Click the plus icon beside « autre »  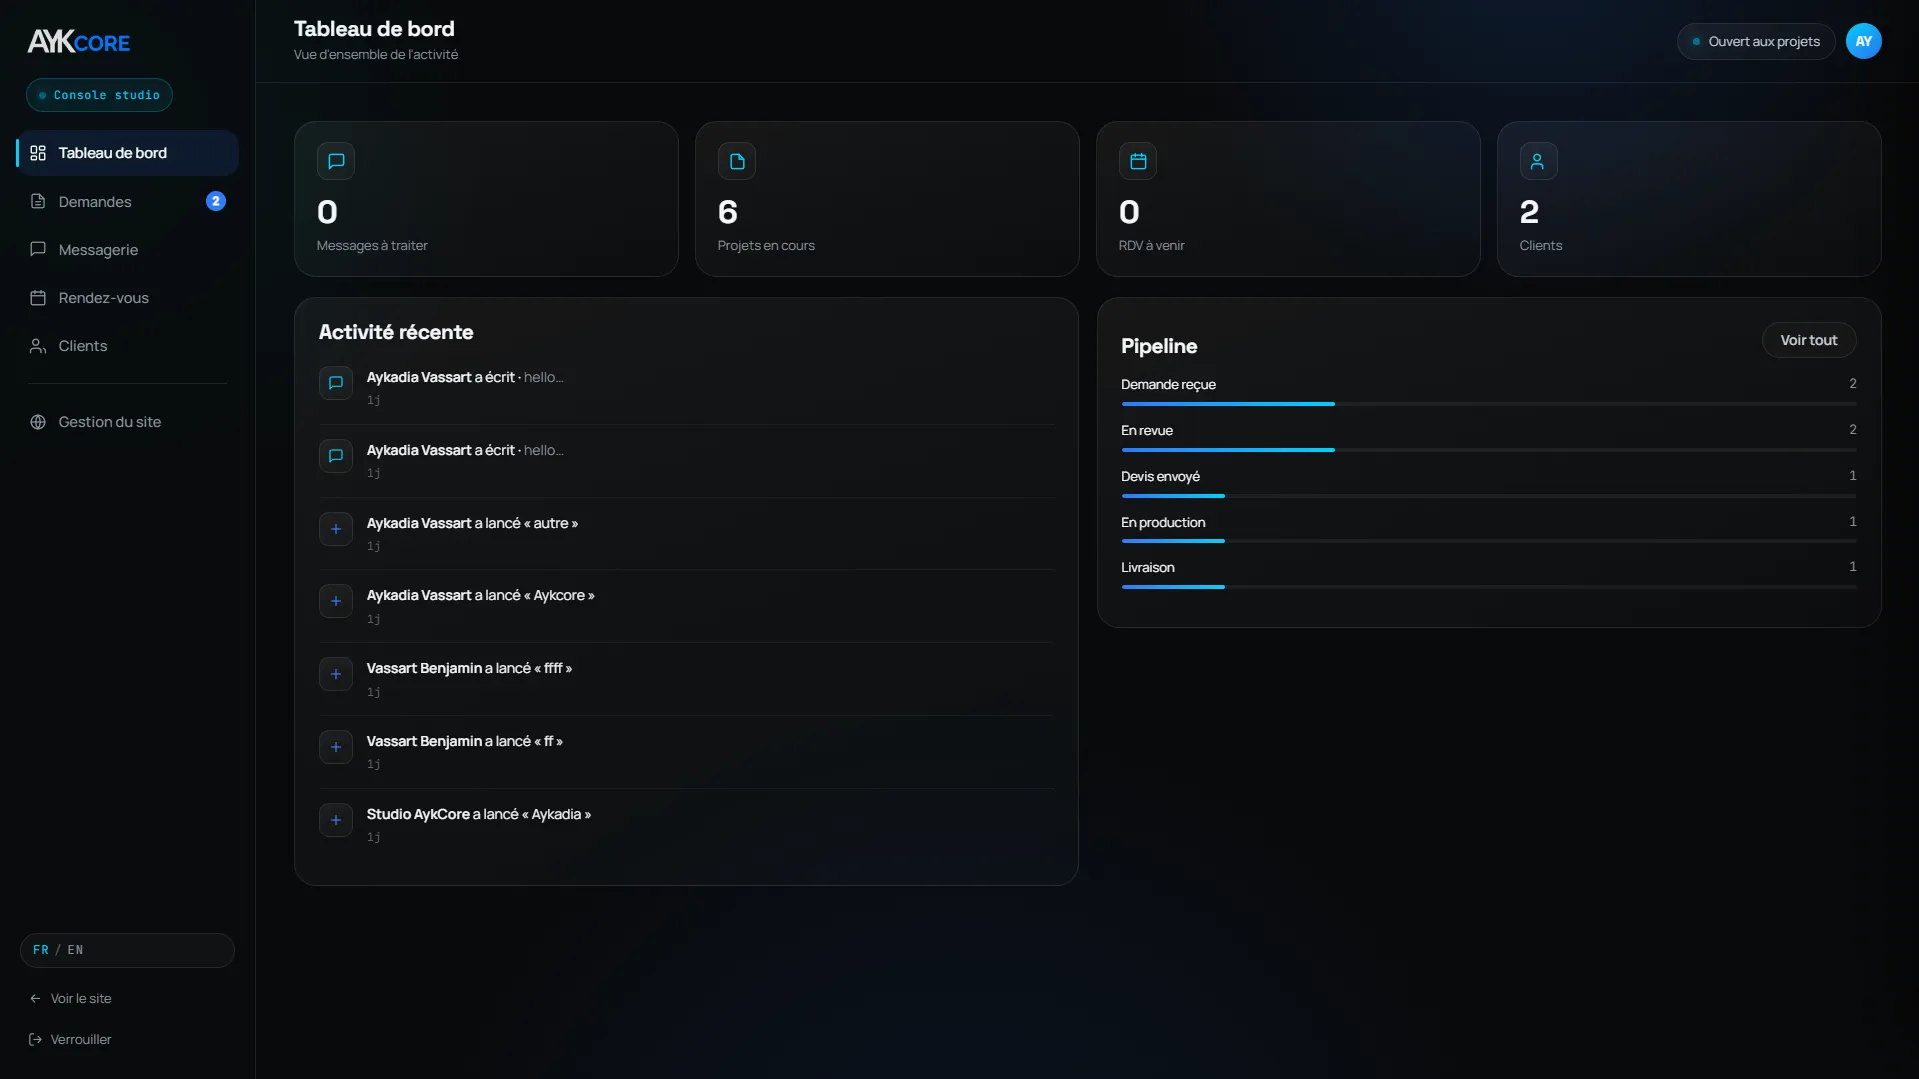pos(336,529)
